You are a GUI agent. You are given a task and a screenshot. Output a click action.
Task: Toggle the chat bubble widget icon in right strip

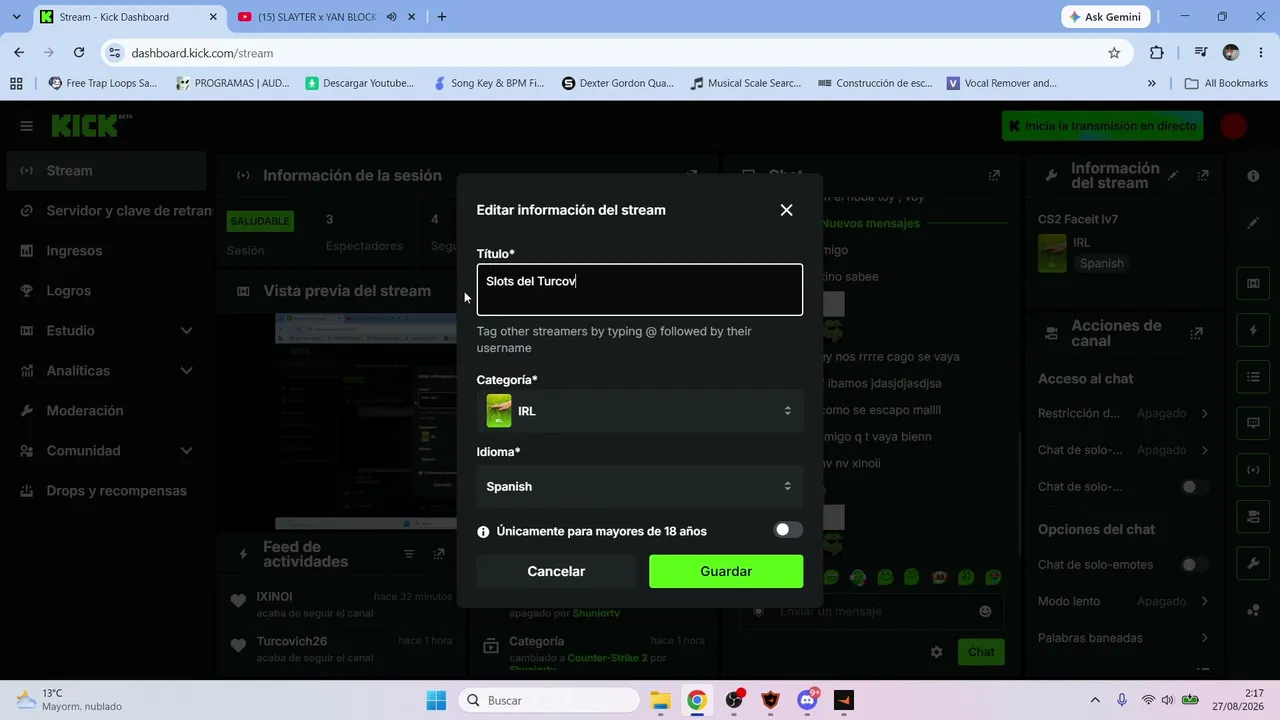pyautogui.click(x=1253, y=423)
